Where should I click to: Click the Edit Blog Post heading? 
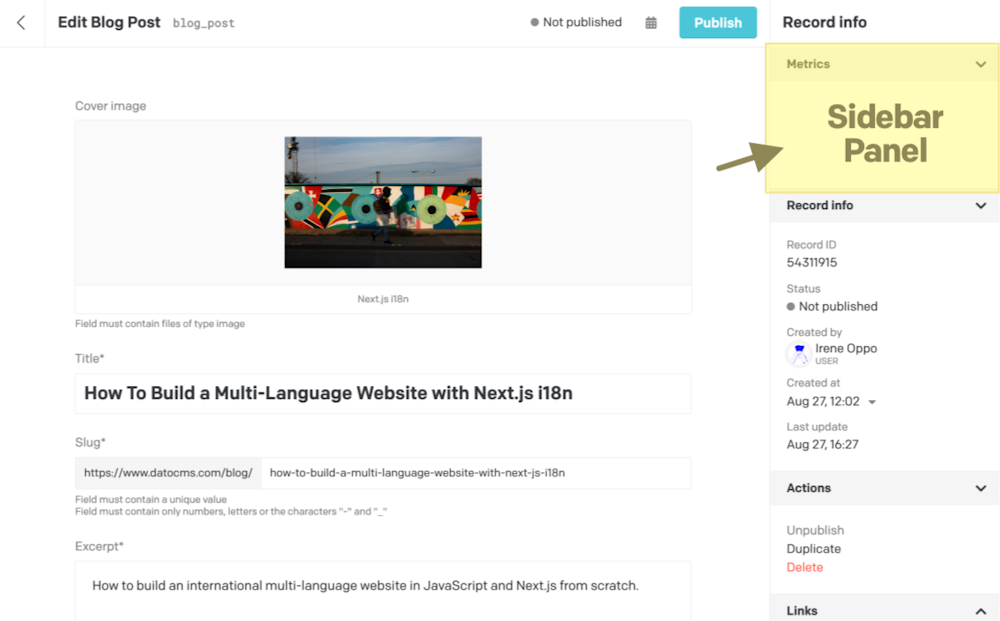click(109, 22)
